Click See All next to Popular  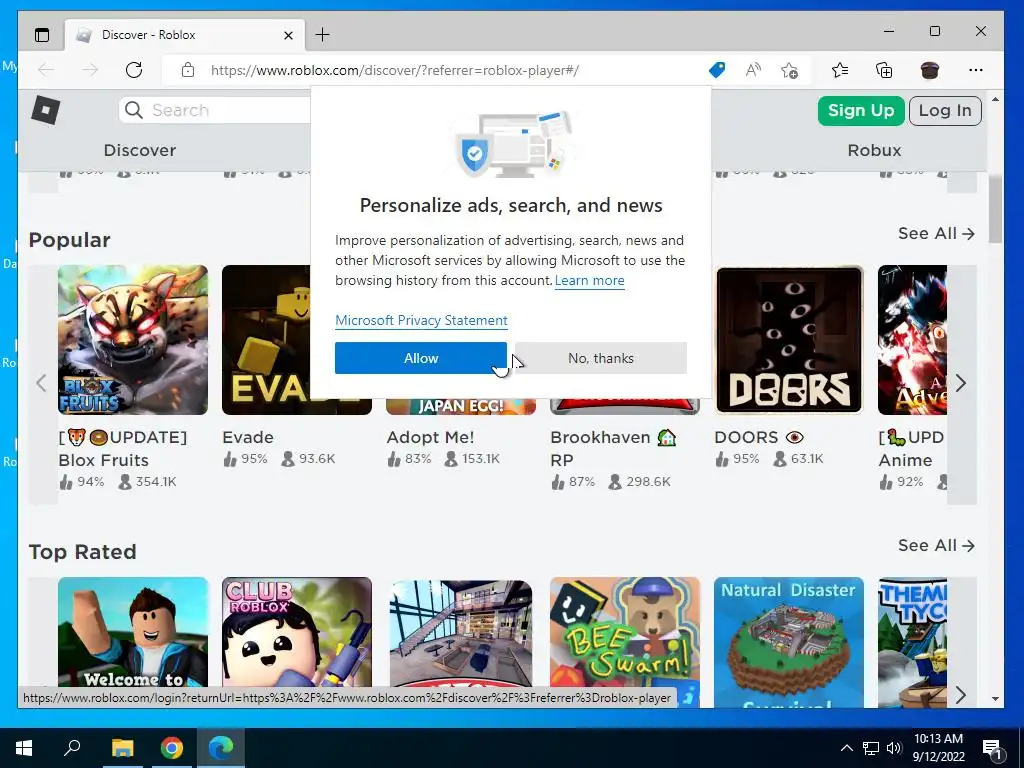coord(936,233)
